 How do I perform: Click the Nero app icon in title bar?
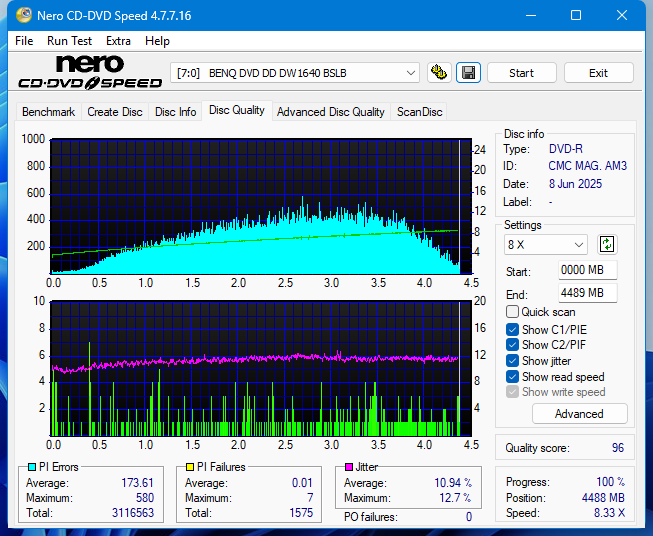(x=16, y=16)
